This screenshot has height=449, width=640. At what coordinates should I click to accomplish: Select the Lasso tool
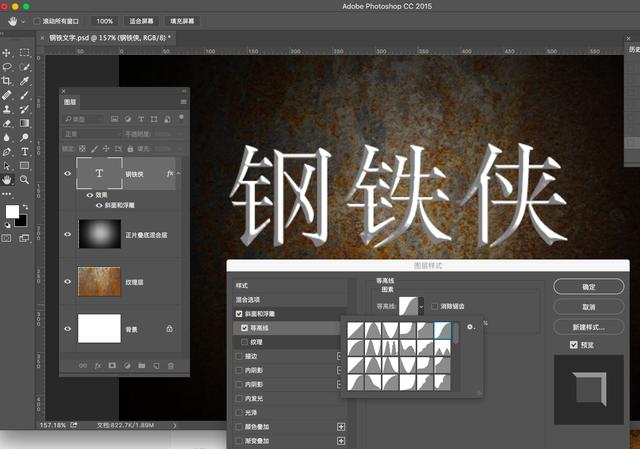tap(7, 67)
